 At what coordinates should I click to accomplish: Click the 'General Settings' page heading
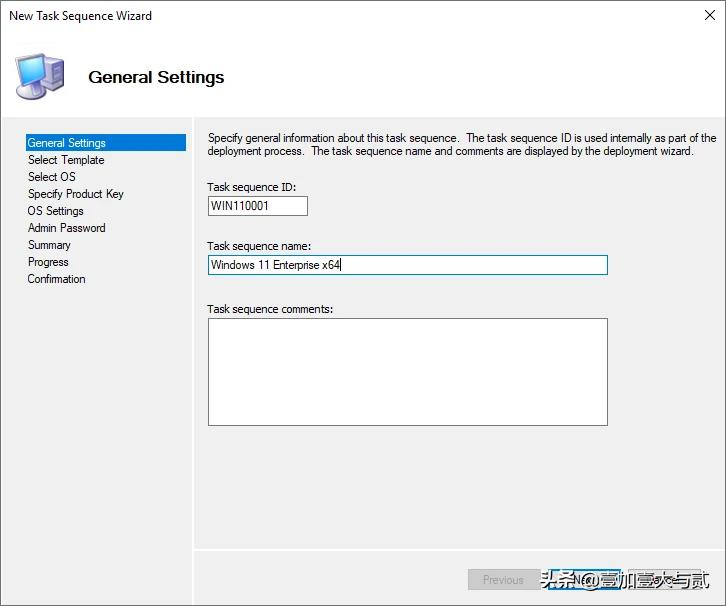click(x=156, y=77)
